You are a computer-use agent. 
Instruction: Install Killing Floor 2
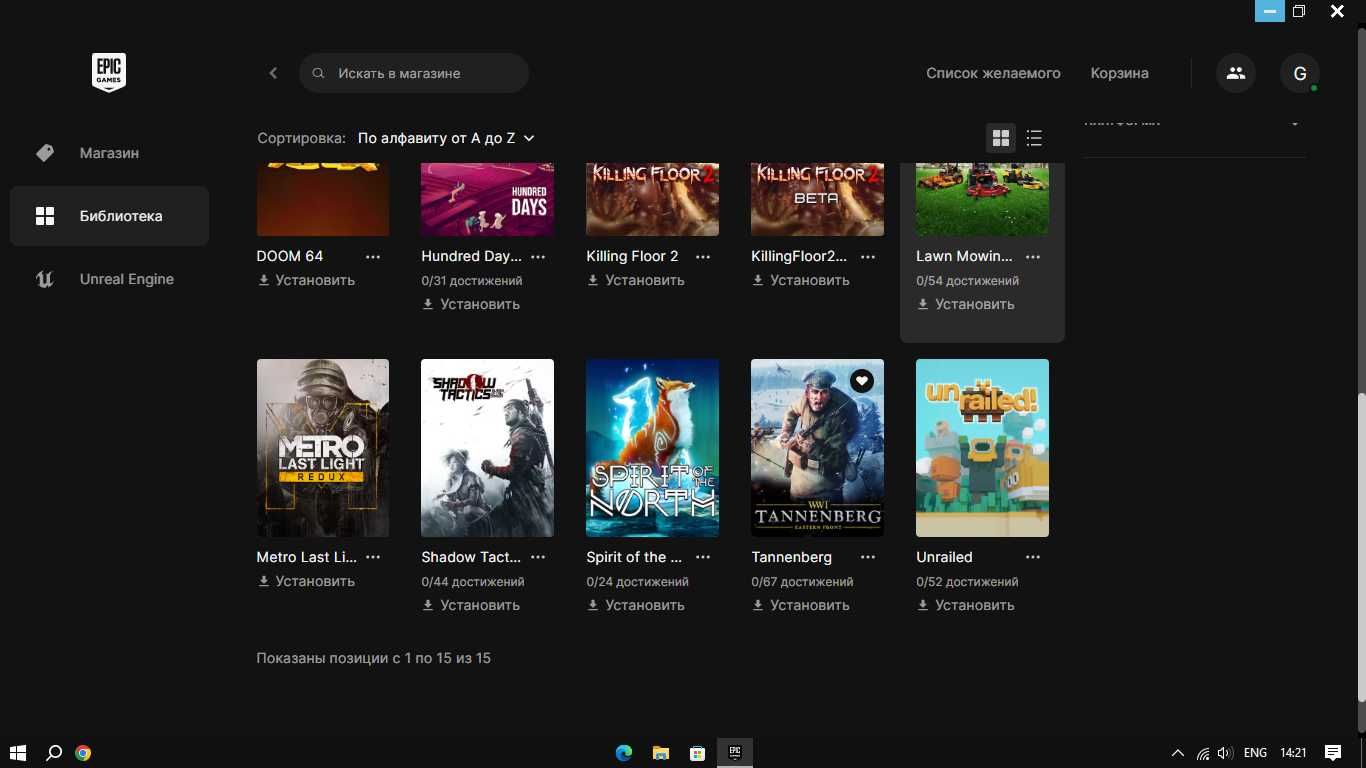pyautogui.click(x=636, y=280)
